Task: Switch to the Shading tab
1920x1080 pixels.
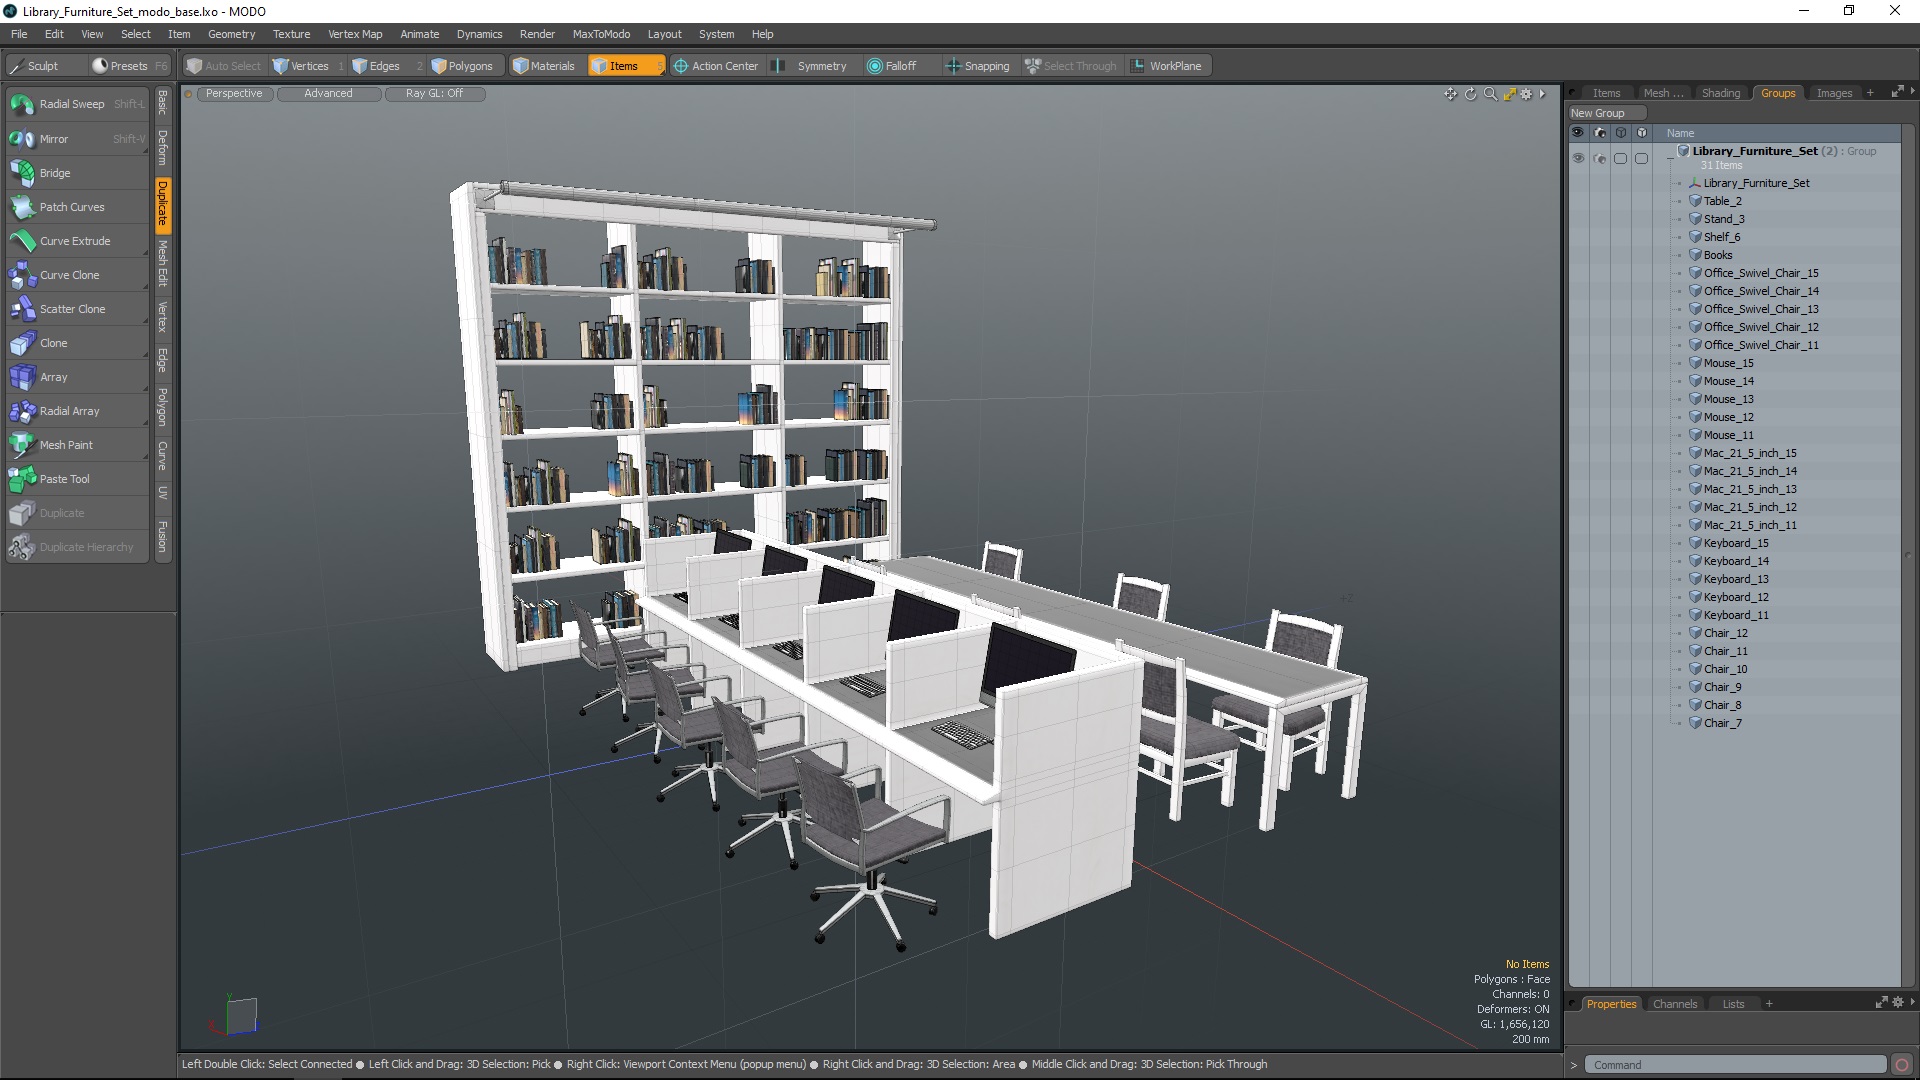Action: (1720, 93)
